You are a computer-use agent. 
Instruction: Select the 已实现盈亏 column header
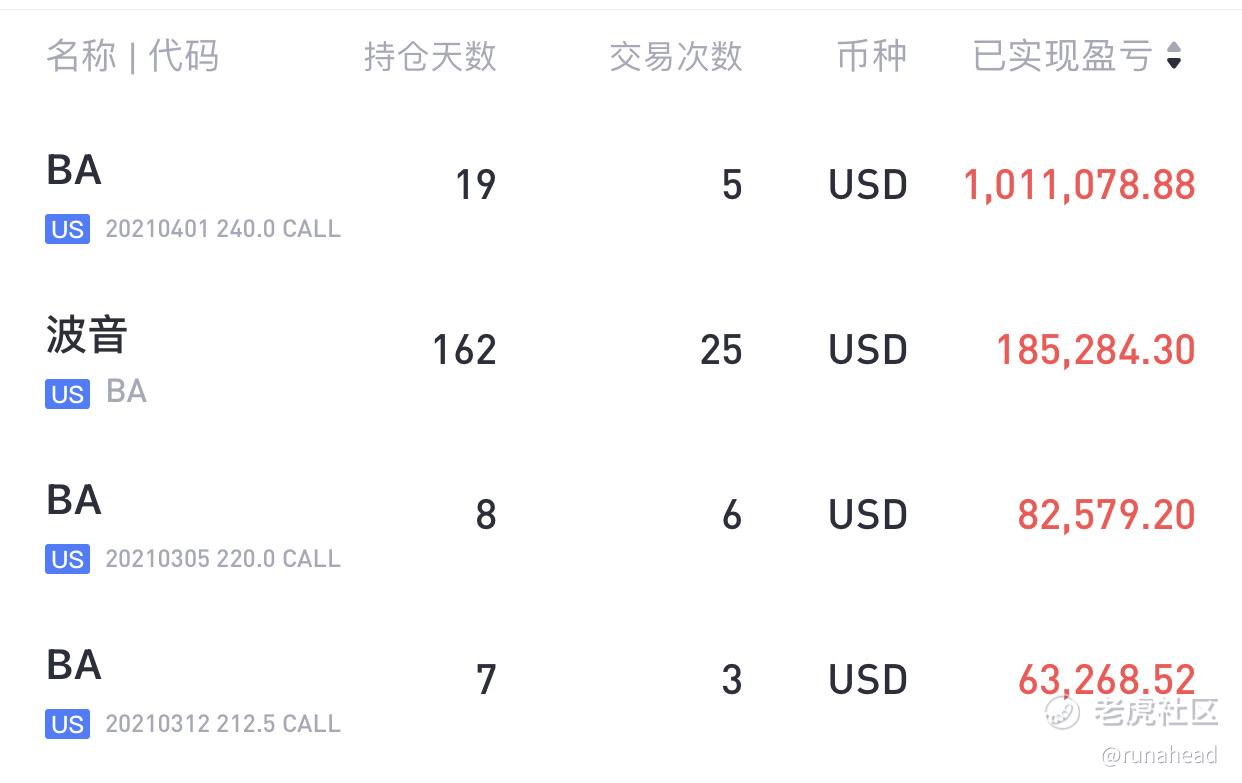pos(1063,56)
